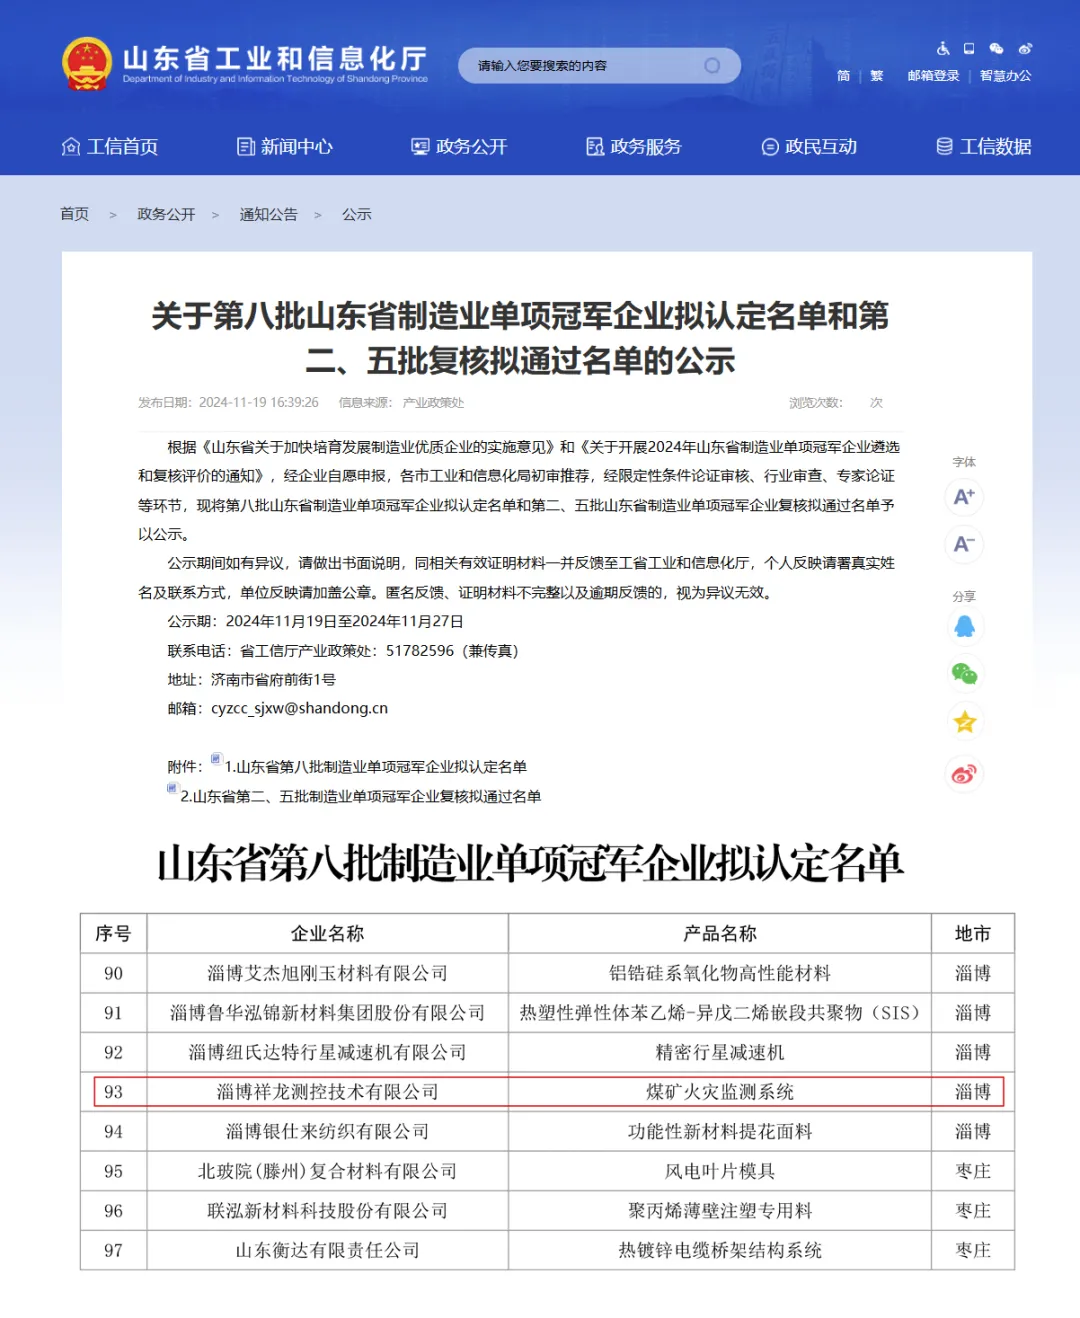This screenshot has width=1080, height=1318.
Task: Click table cell 联泓新材料科技股份有限公司
Action: click(x=327, y=1211)
